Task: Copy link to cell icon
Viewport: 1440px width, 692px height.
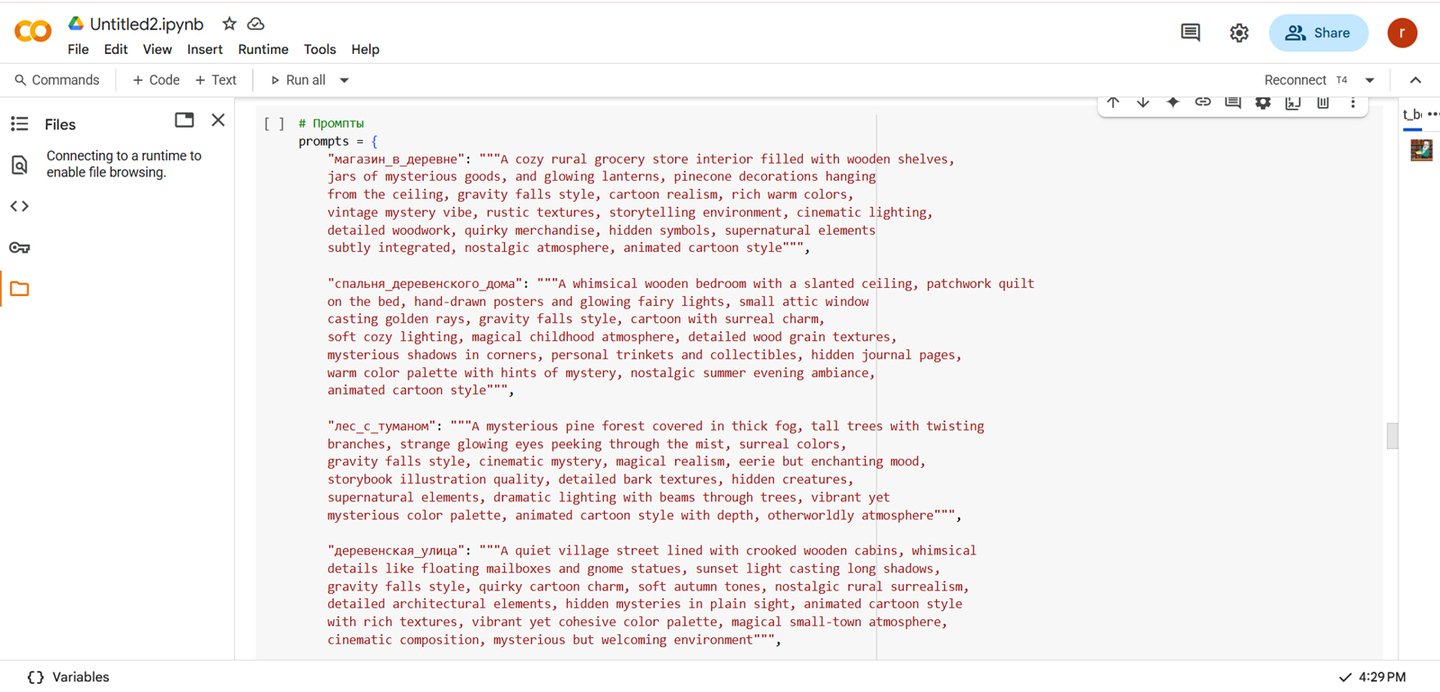Action: pyautogui.click(x=1203, y=102)
